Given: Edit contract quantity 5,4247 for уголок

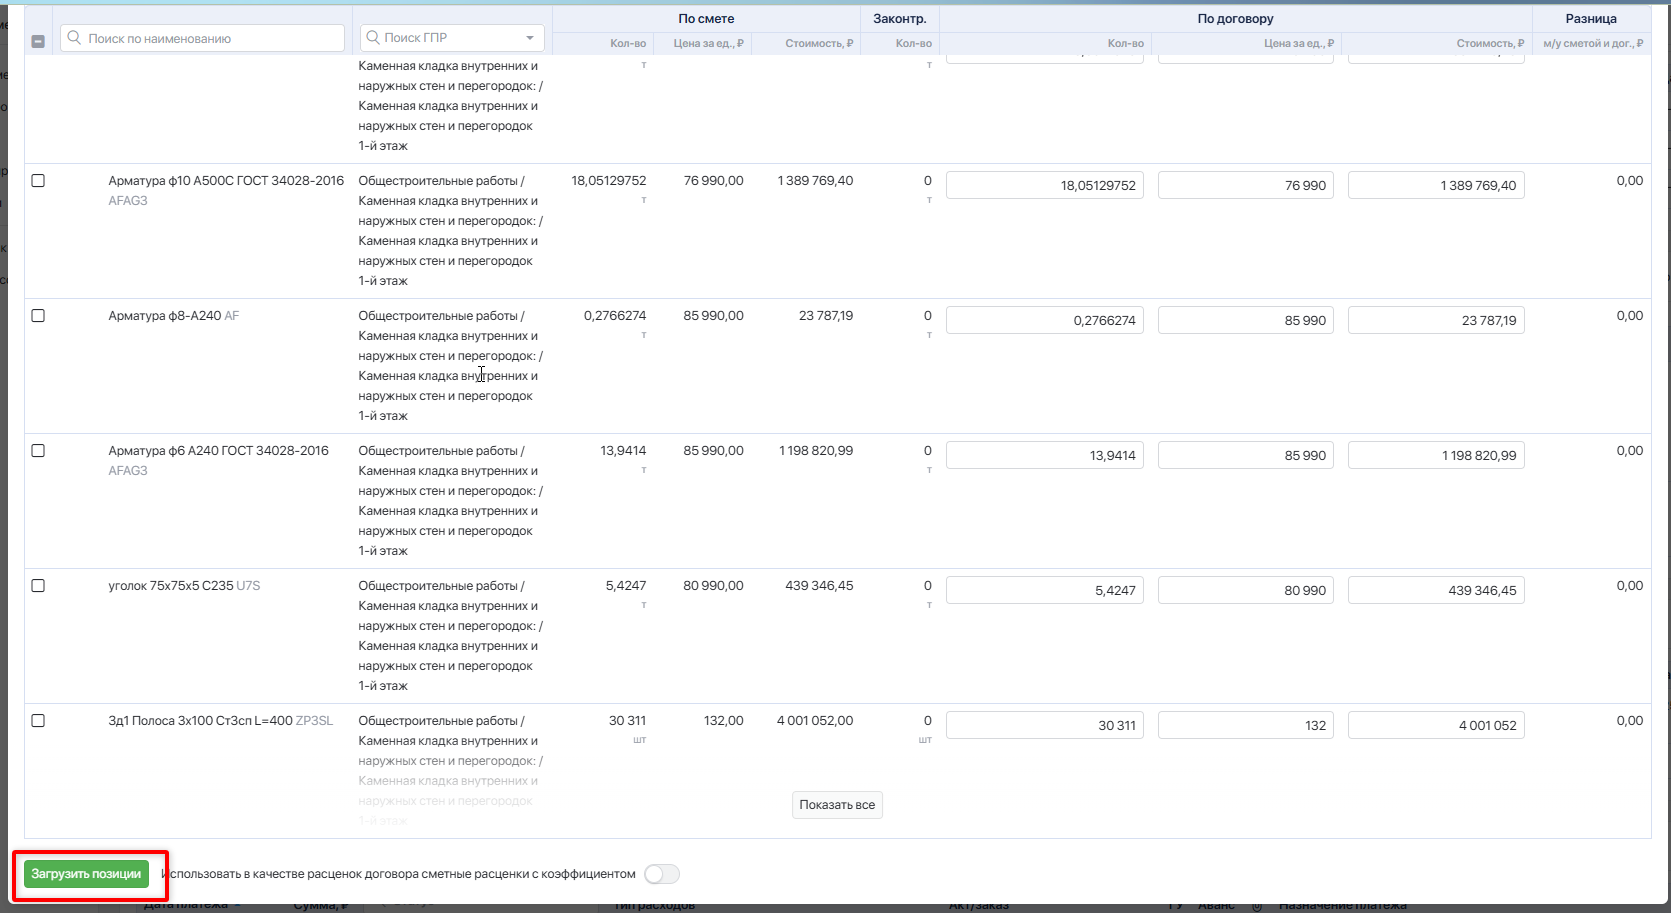Looking at the screenshot, I should tap(1044, 591).
